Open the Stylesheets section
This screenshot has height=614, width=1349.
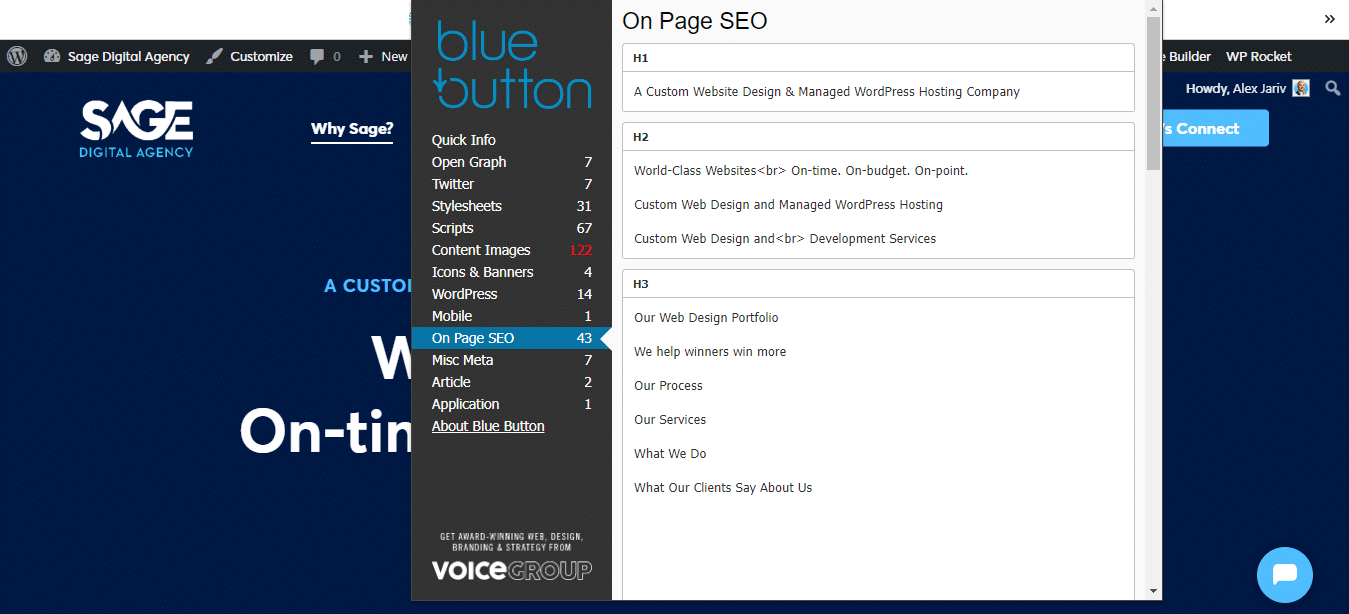pyautogui.click(x=512, y=206)
